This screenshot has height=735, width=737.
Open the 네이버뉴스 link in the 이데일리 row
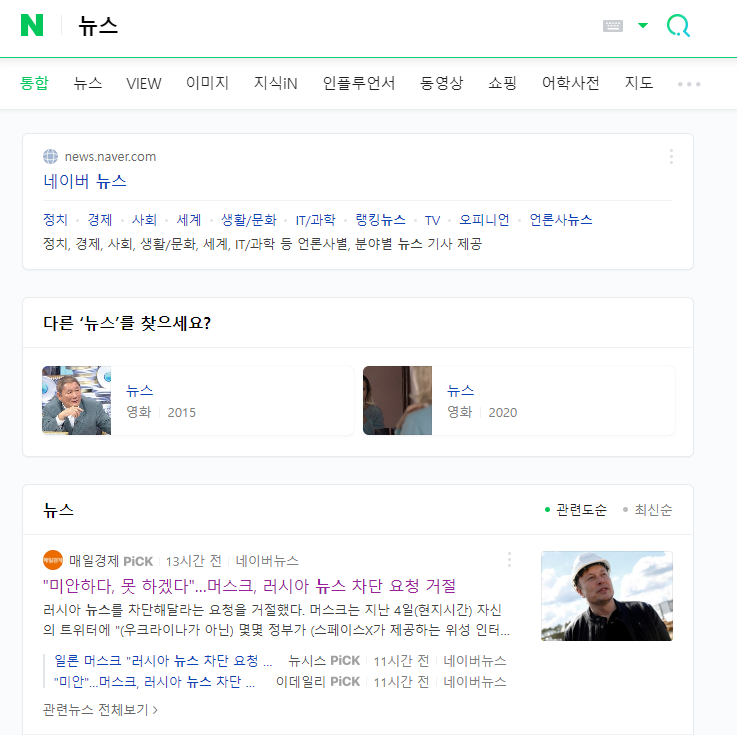pyautogui.click(x=475, y=681)
